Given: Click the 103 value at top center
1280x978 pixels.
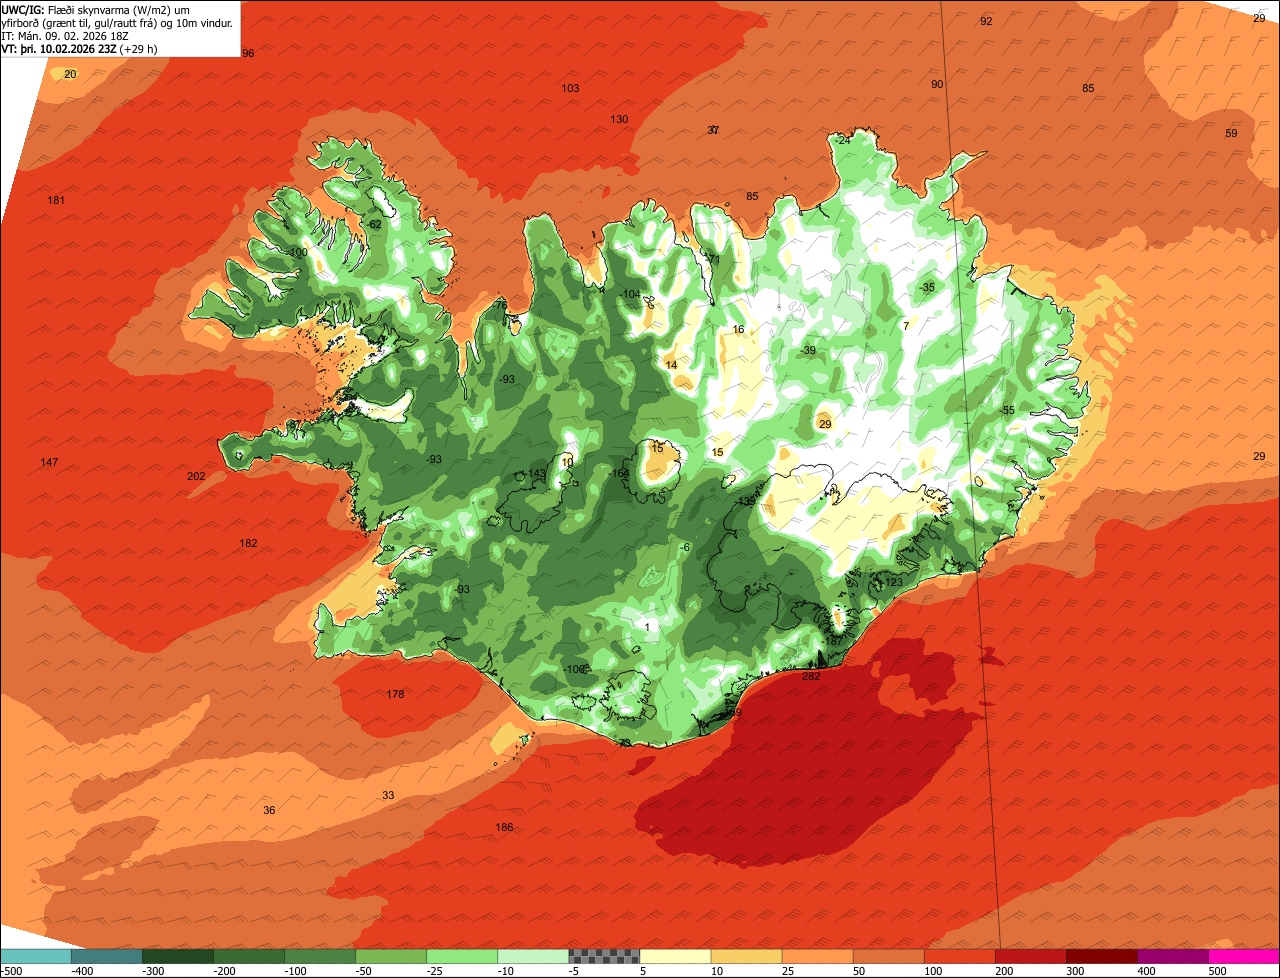Looking at the screenshot, I should pyautogui.click(x=570, y=88).
